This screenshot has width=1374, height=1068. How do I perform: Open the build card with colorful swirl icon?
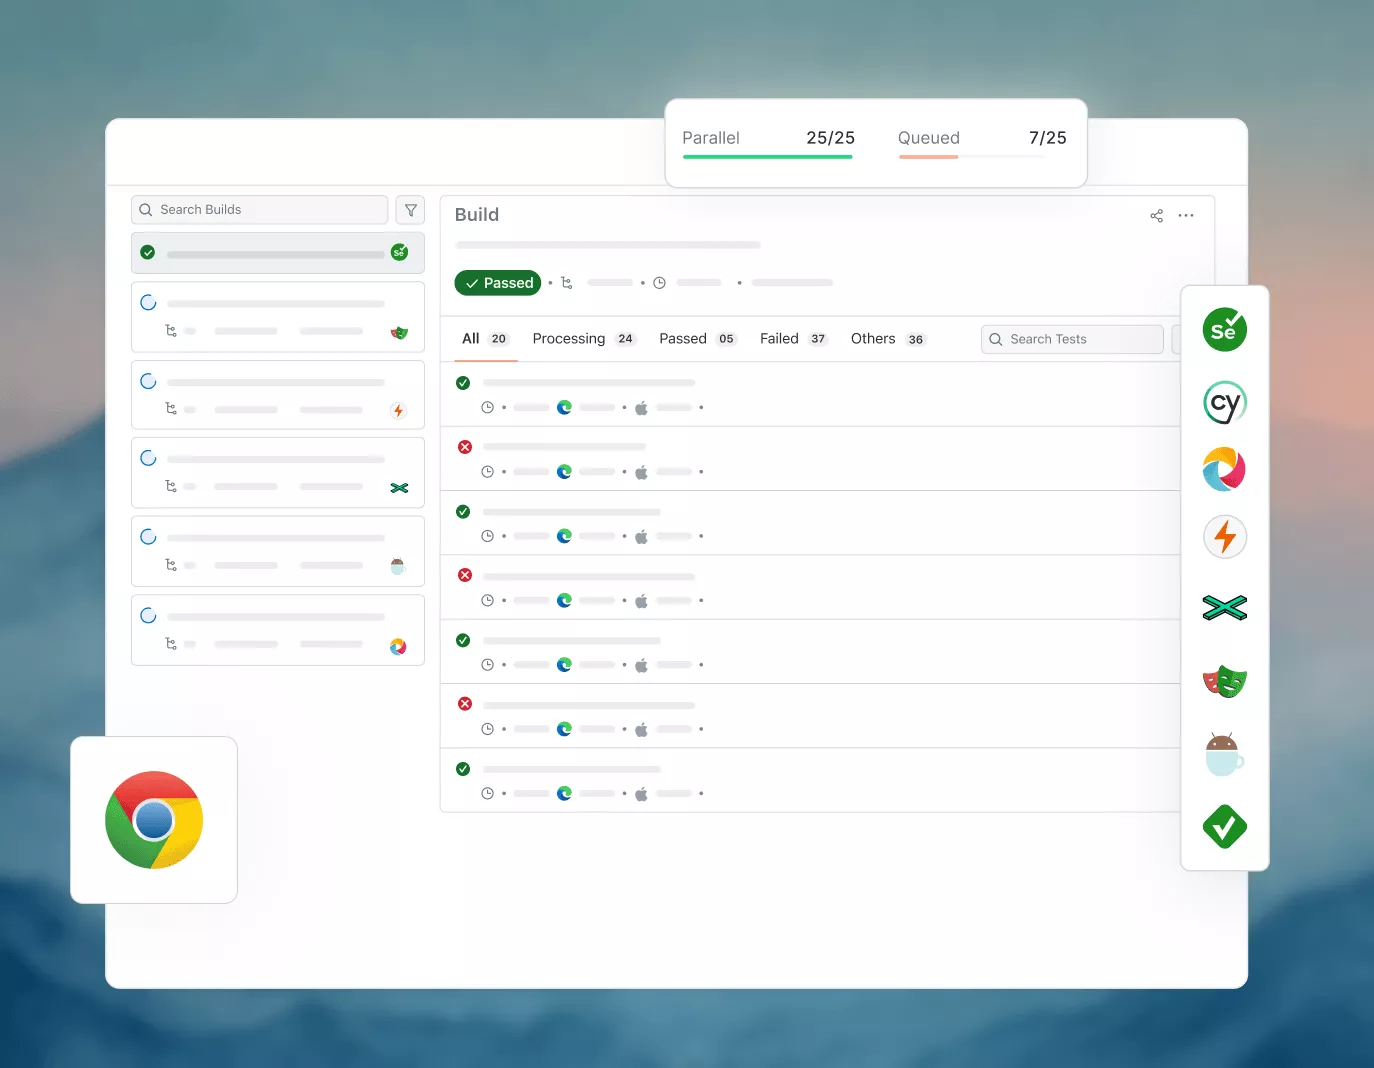point(278,630)
